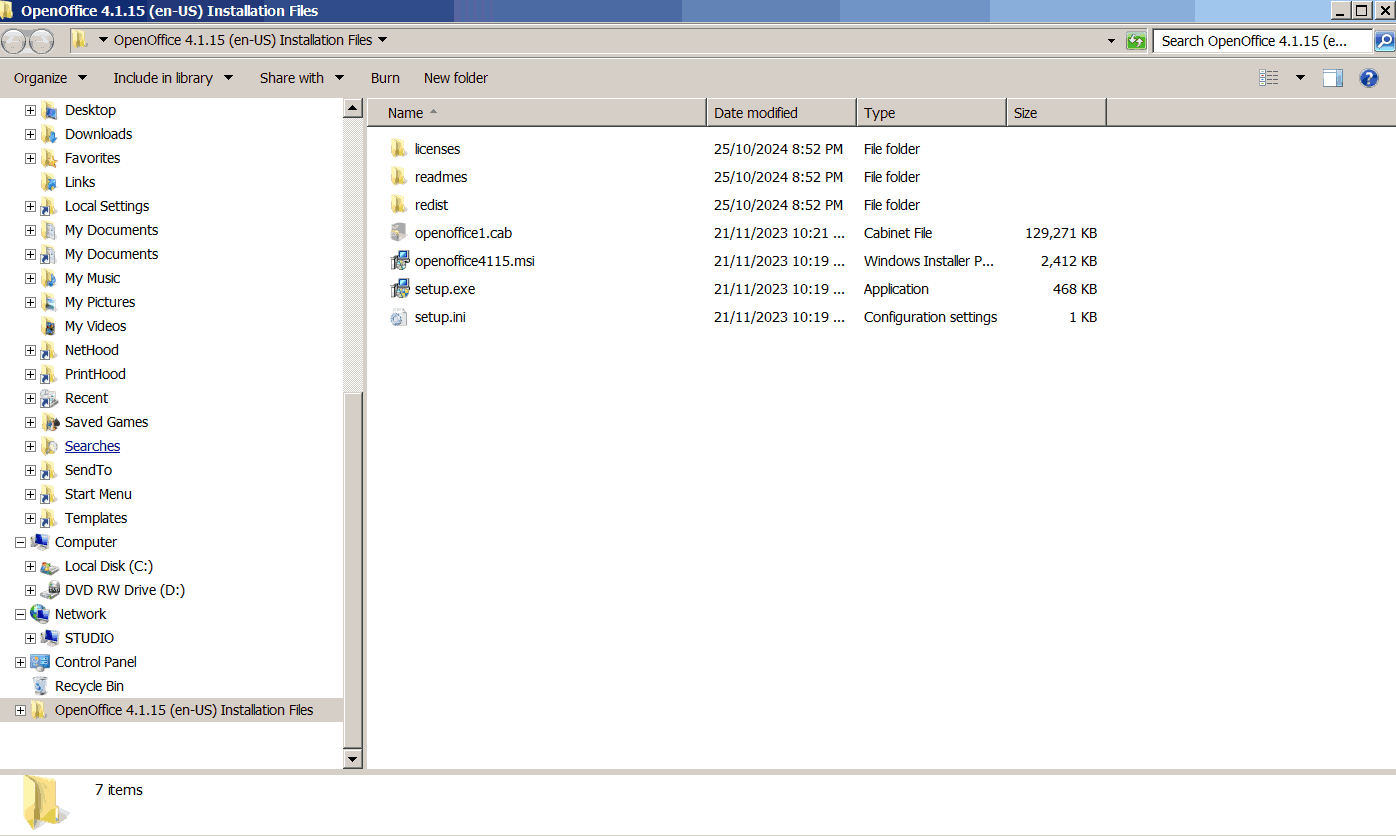
Task: Click the '129,271 KB' size value
Action: [x=1061, y=233]
